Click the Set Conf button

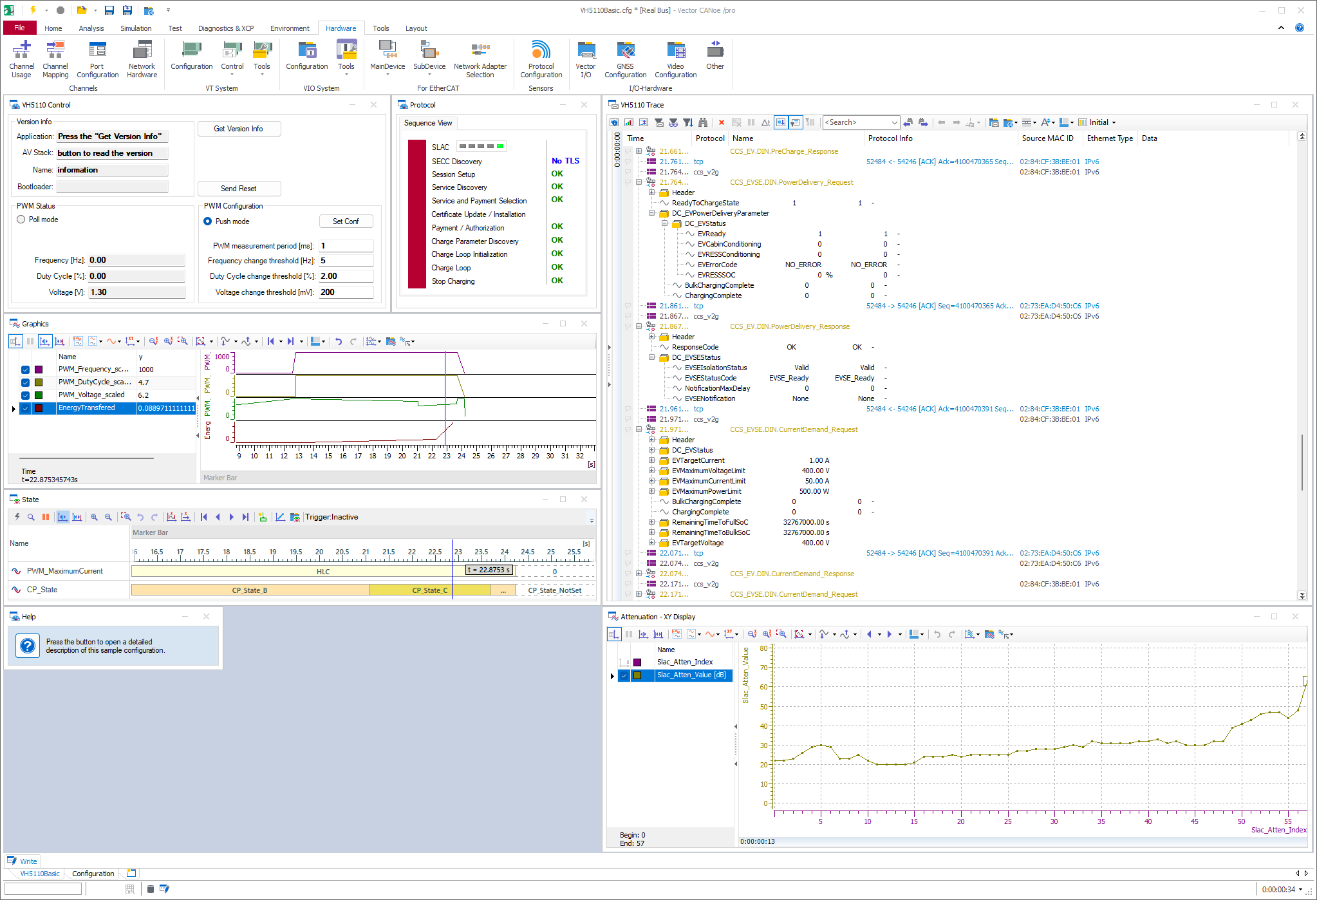coord(346,221)
